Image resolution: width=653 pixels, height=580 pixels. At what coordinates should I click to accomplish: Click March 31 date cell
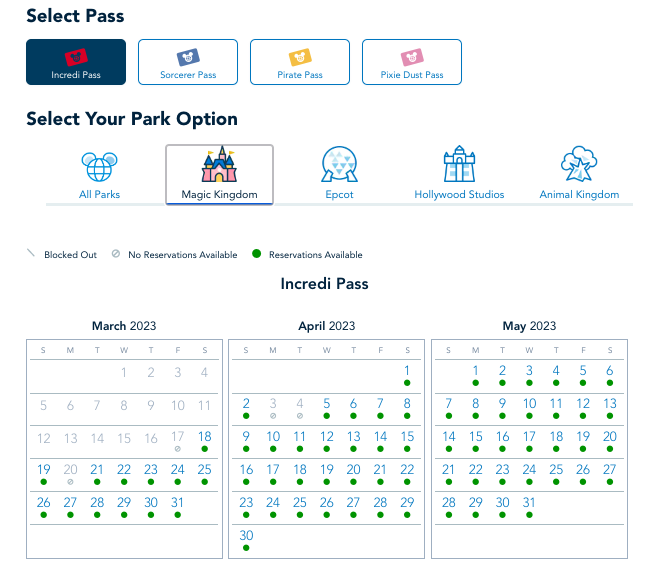pos(177,502)
